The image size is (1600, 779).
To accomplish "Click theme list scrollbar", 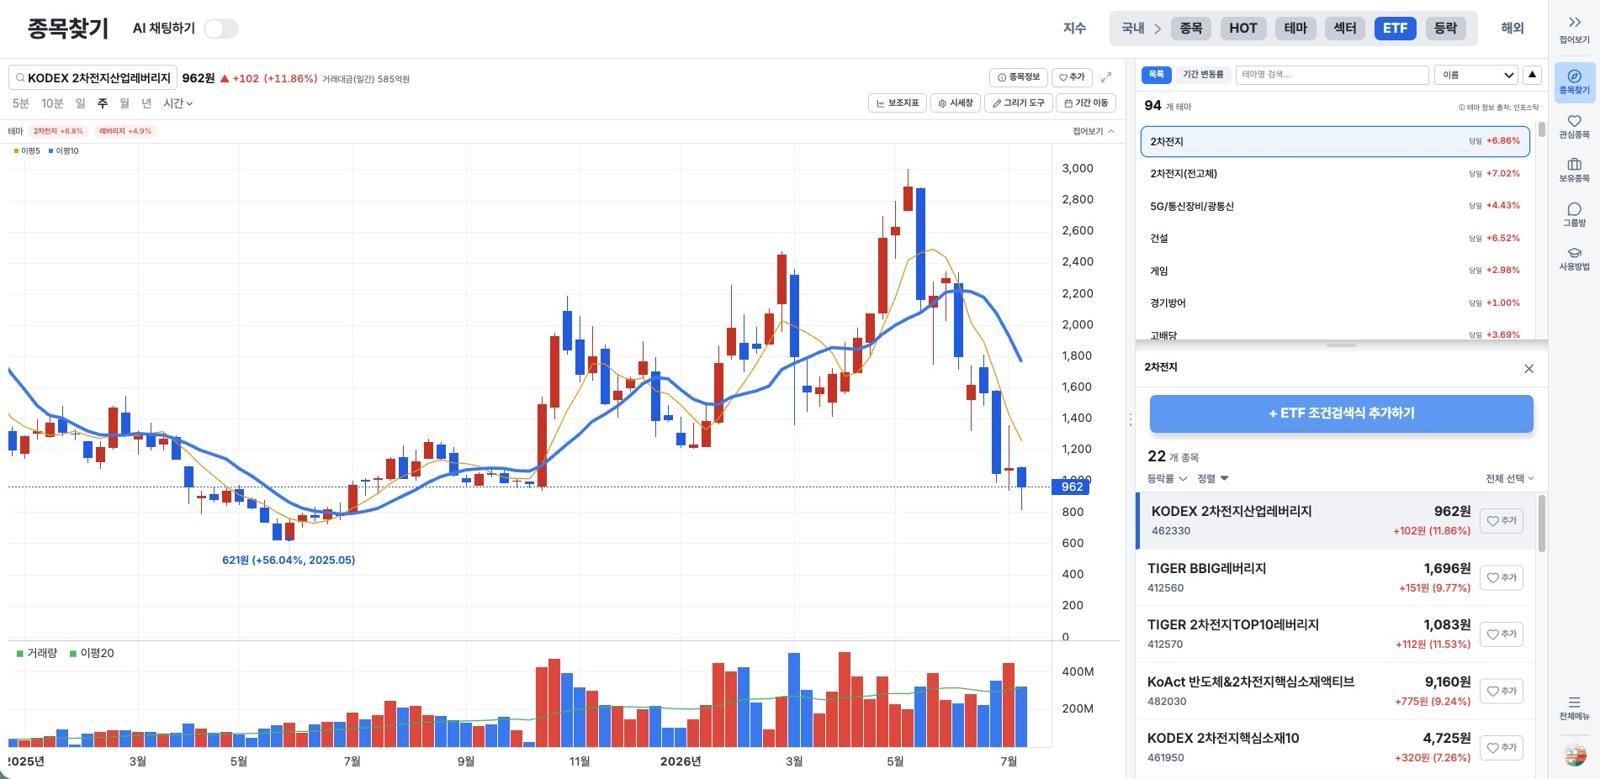I will pos(1541,130).
